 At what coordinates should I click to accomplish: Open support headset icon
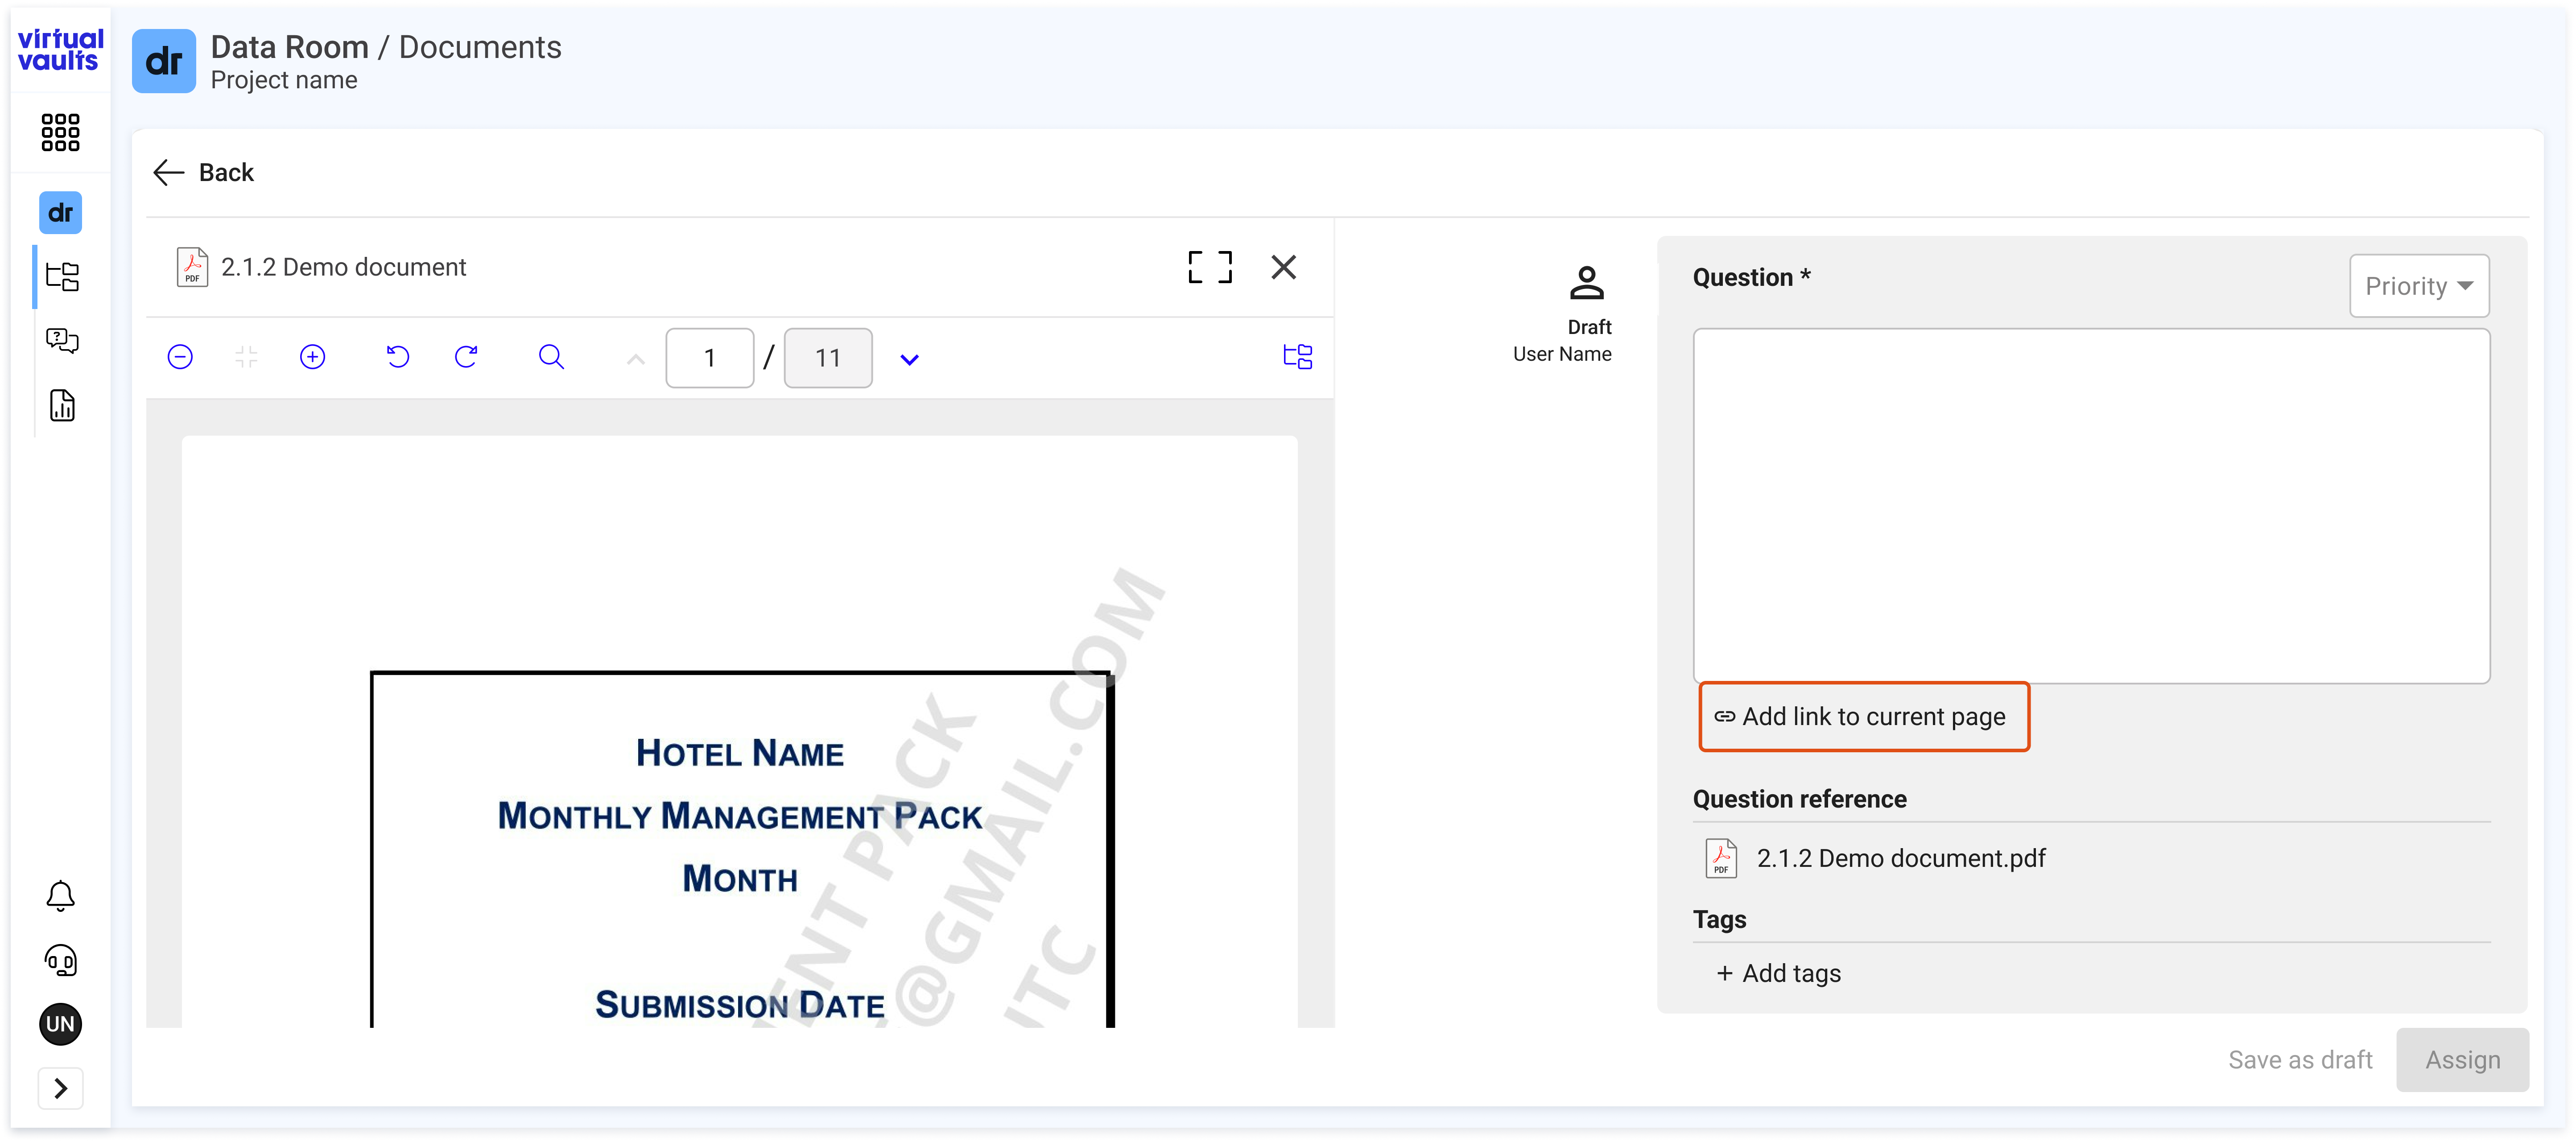[60, 961]
